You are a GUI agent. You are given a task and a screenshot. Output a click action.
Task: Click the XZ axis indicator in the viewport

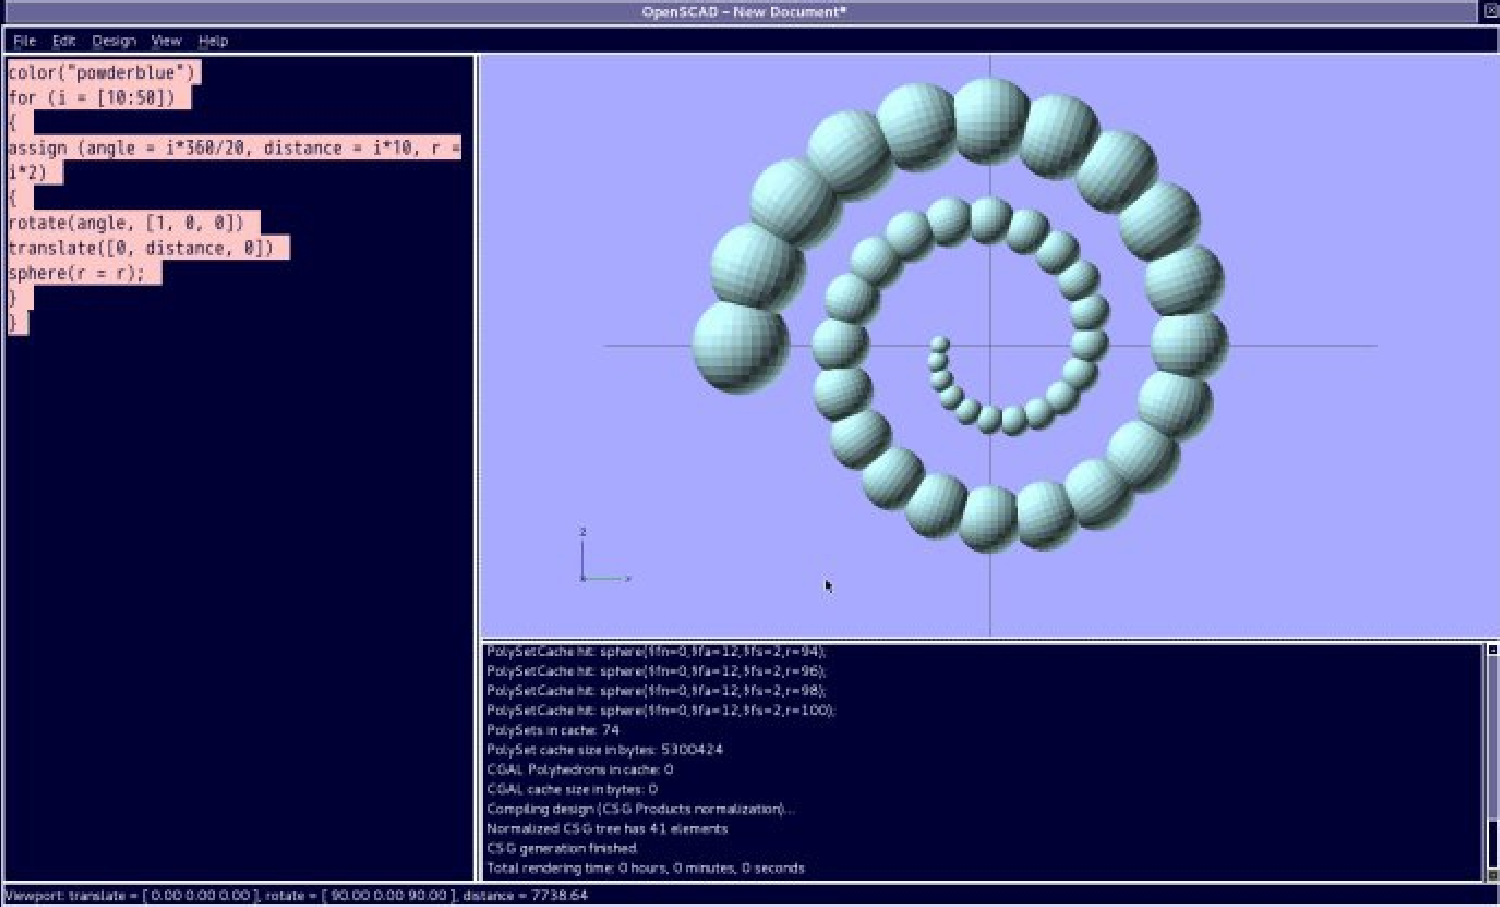[600, 560]
